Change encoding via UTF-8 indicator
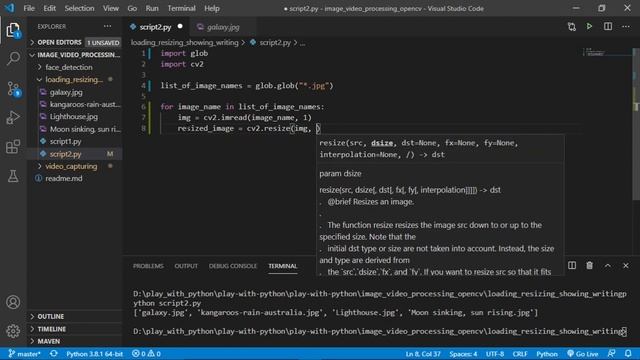This screenshot has height=360, width=640. [495, 354]
